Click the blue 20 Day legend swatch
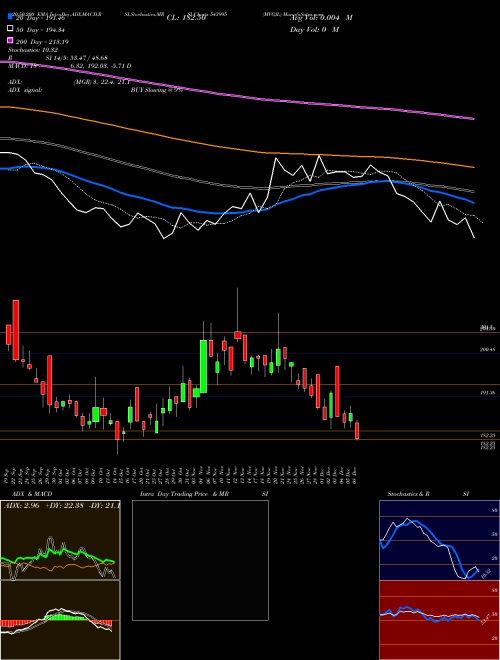 (11, 17)
